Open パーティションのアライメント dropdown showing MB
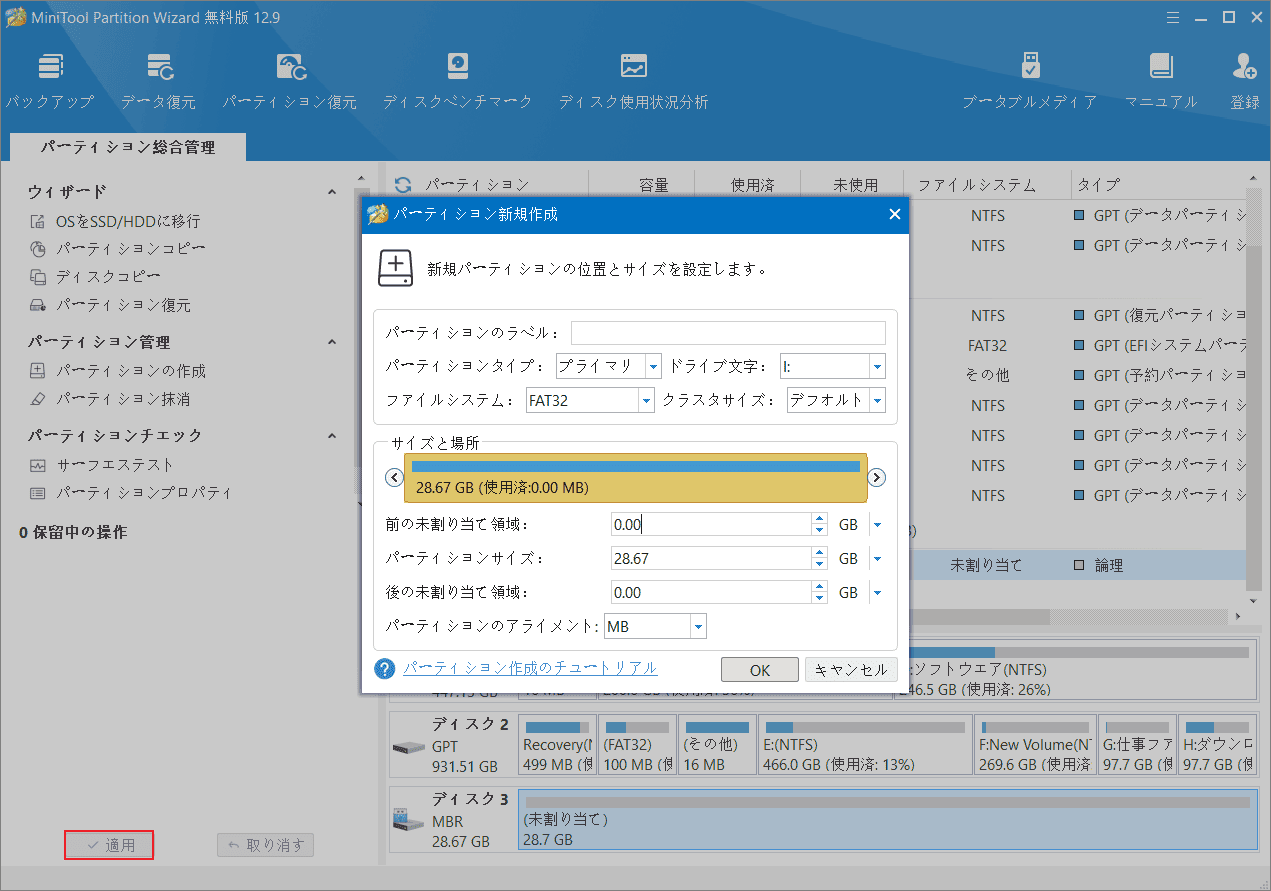 point(656,627)
